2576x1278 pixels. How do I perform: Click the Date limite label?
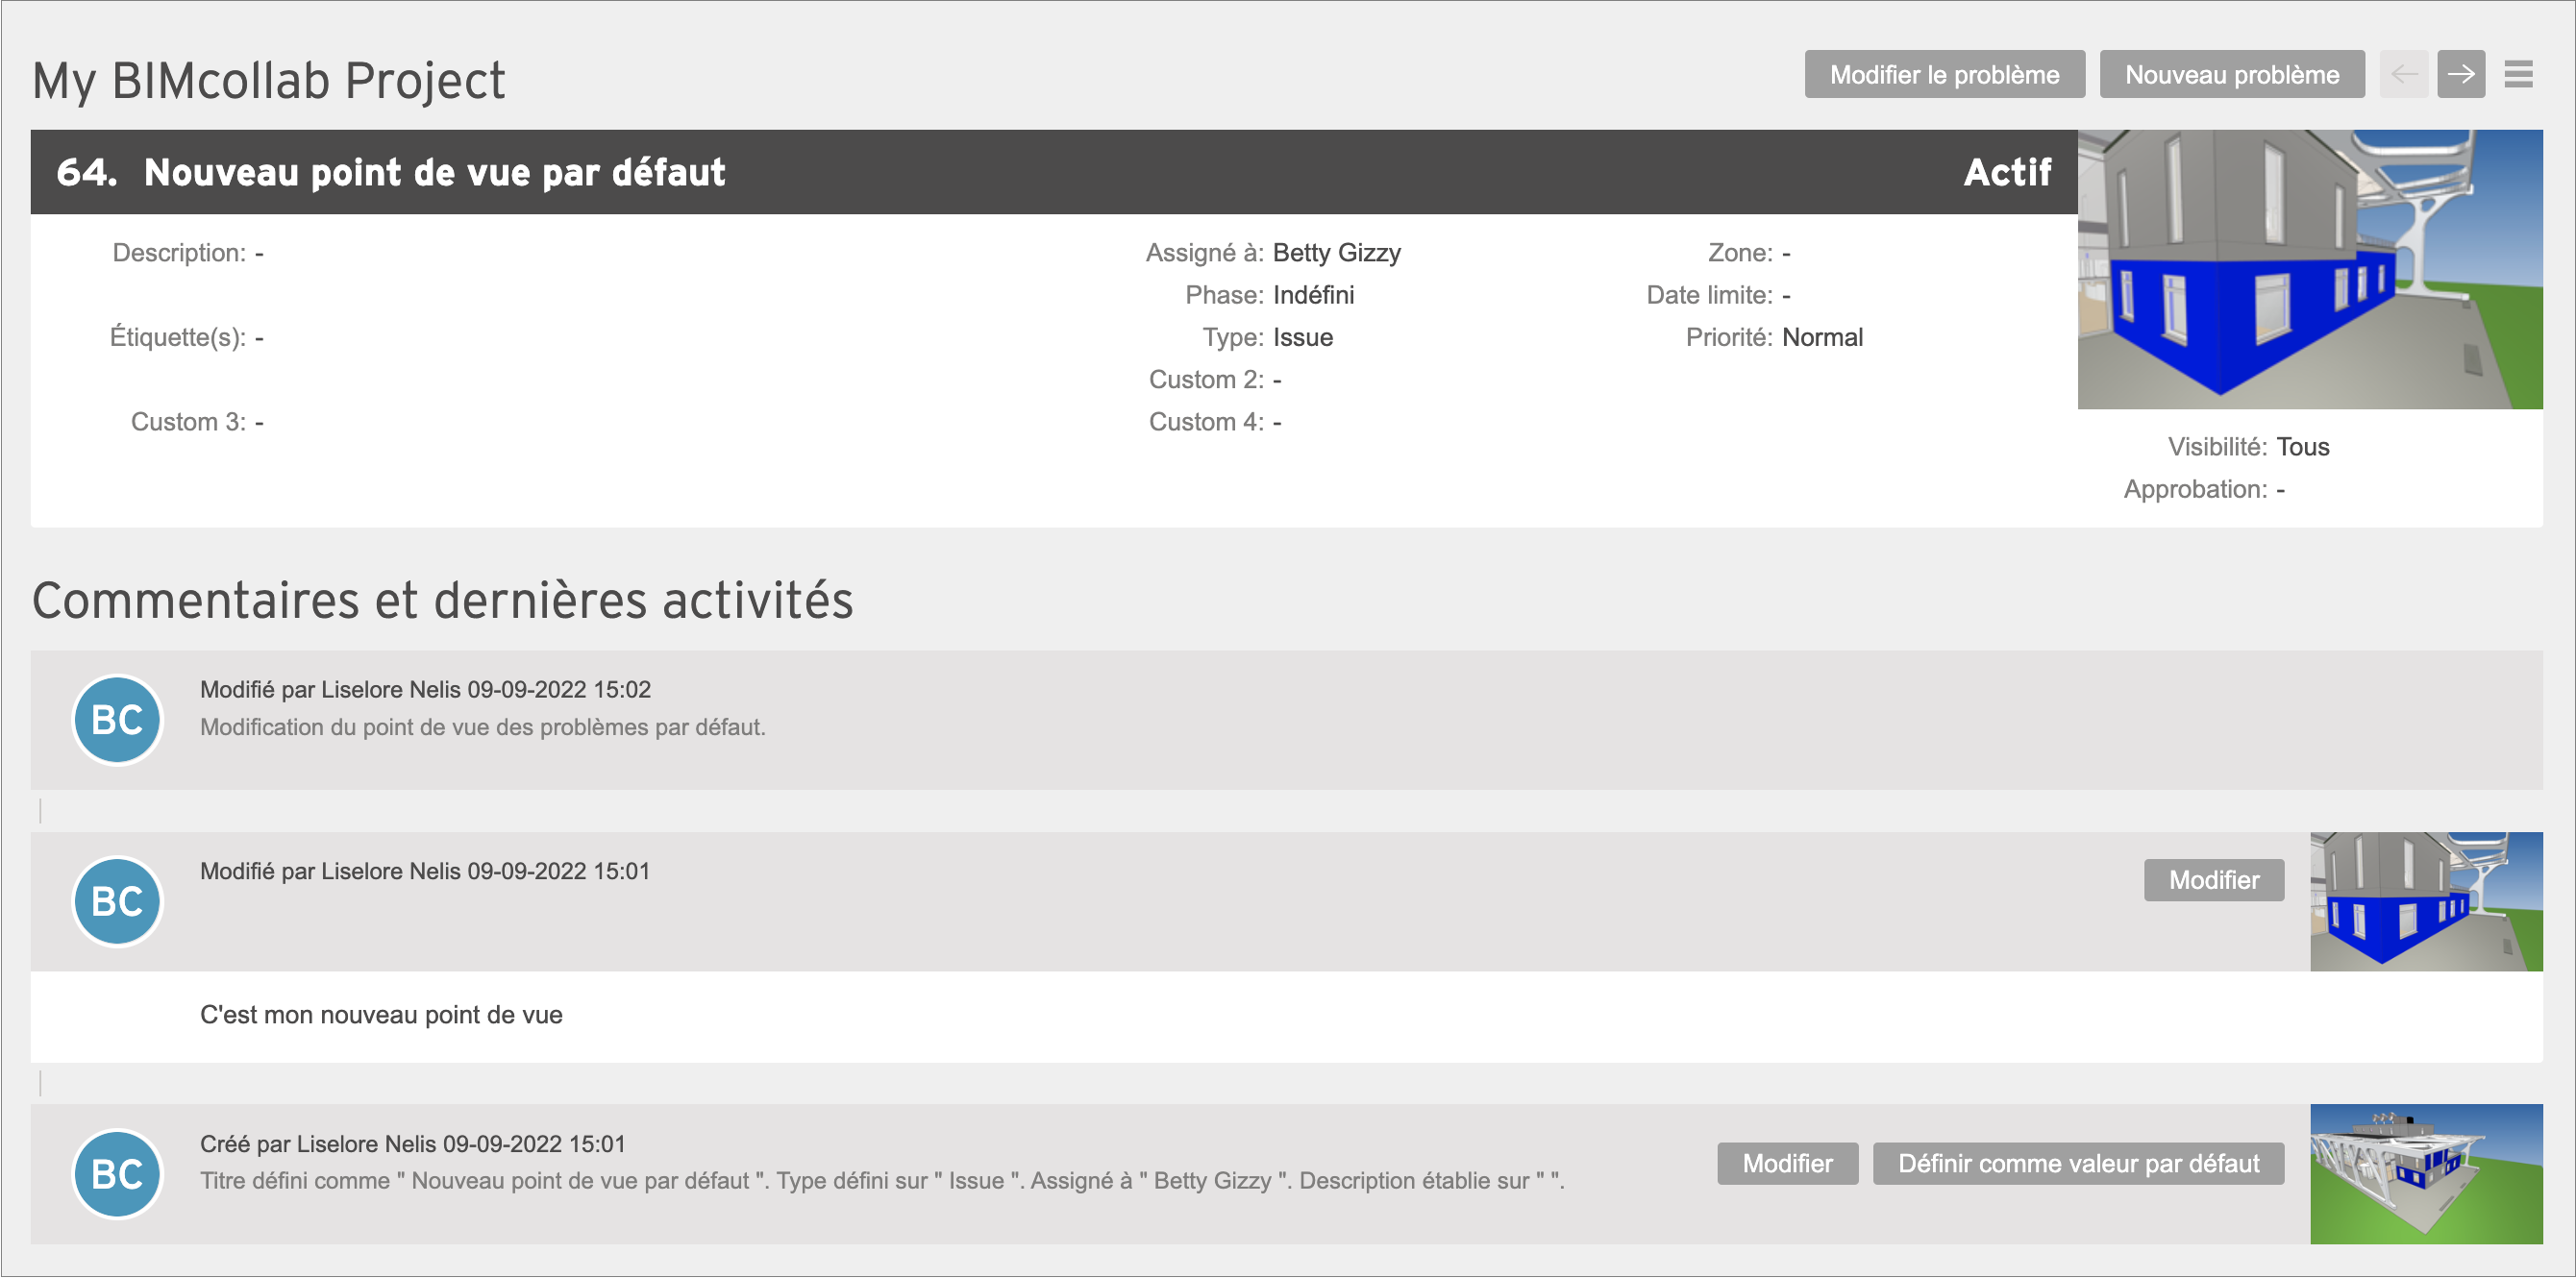[x=1709, y=295]
